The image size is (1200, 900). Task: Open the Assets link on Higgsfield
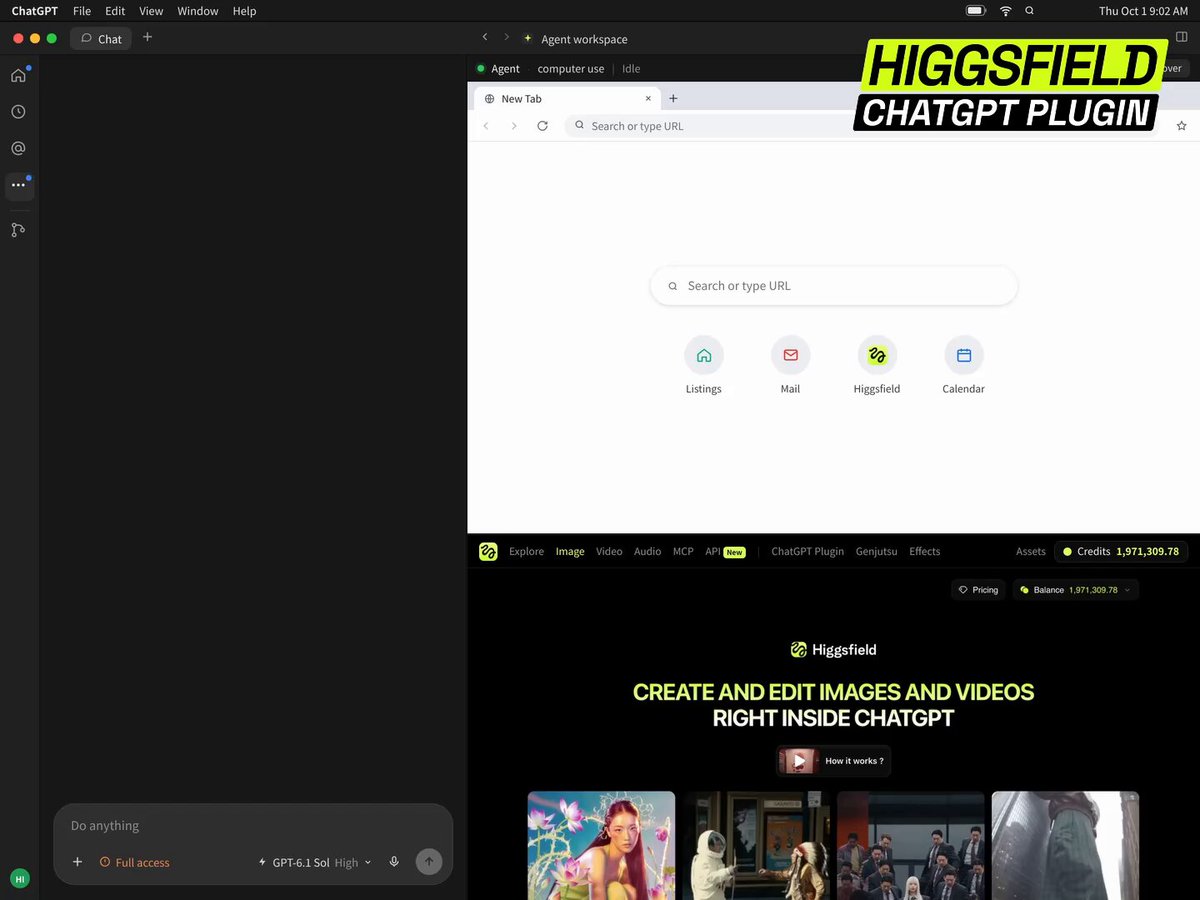(x=1031, y=551)
